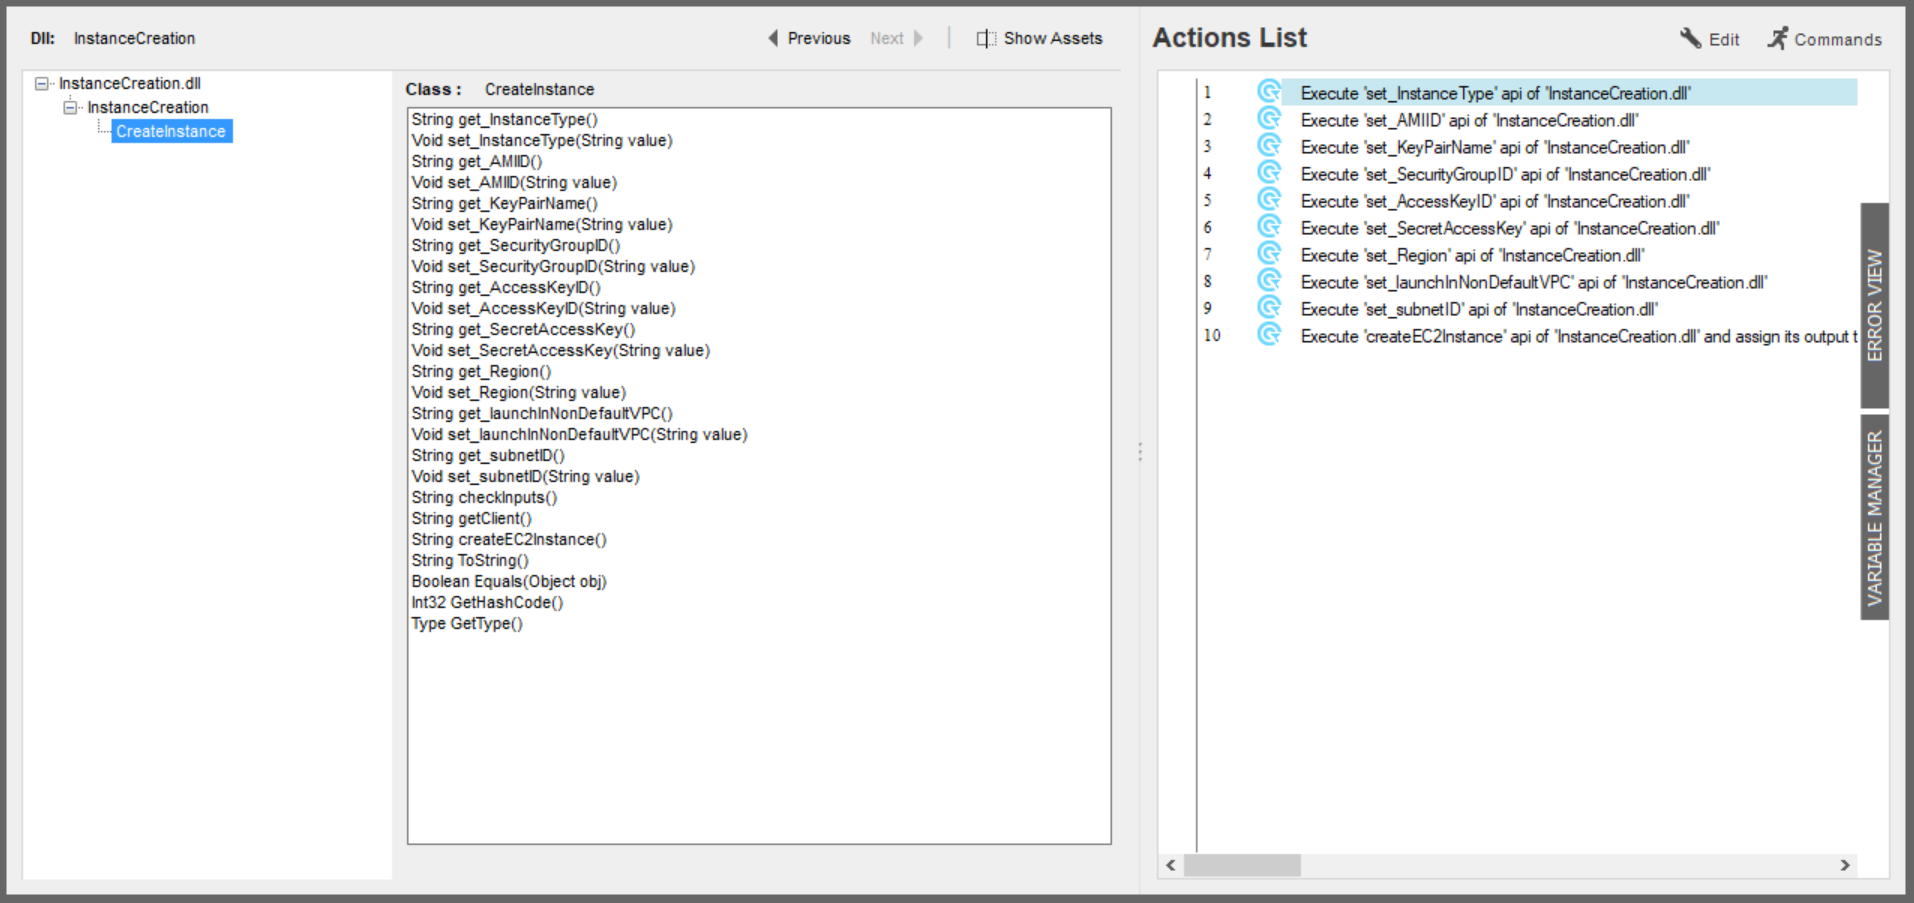Collapse the InstanceCreation namespace node
Image resolution: width=1914 pixels, height=903 pixels.
pyautogui.click(x=70, y=108)
